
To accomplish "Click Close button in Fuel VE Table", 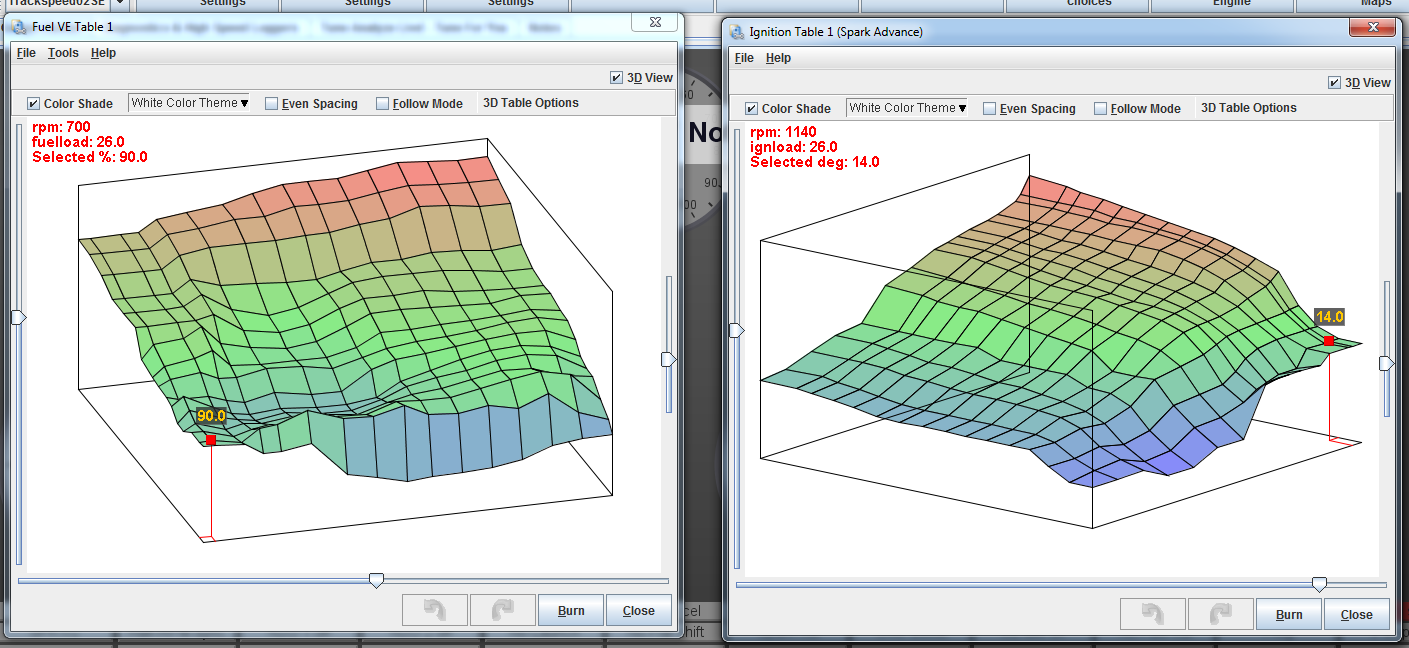I will 638,610.
